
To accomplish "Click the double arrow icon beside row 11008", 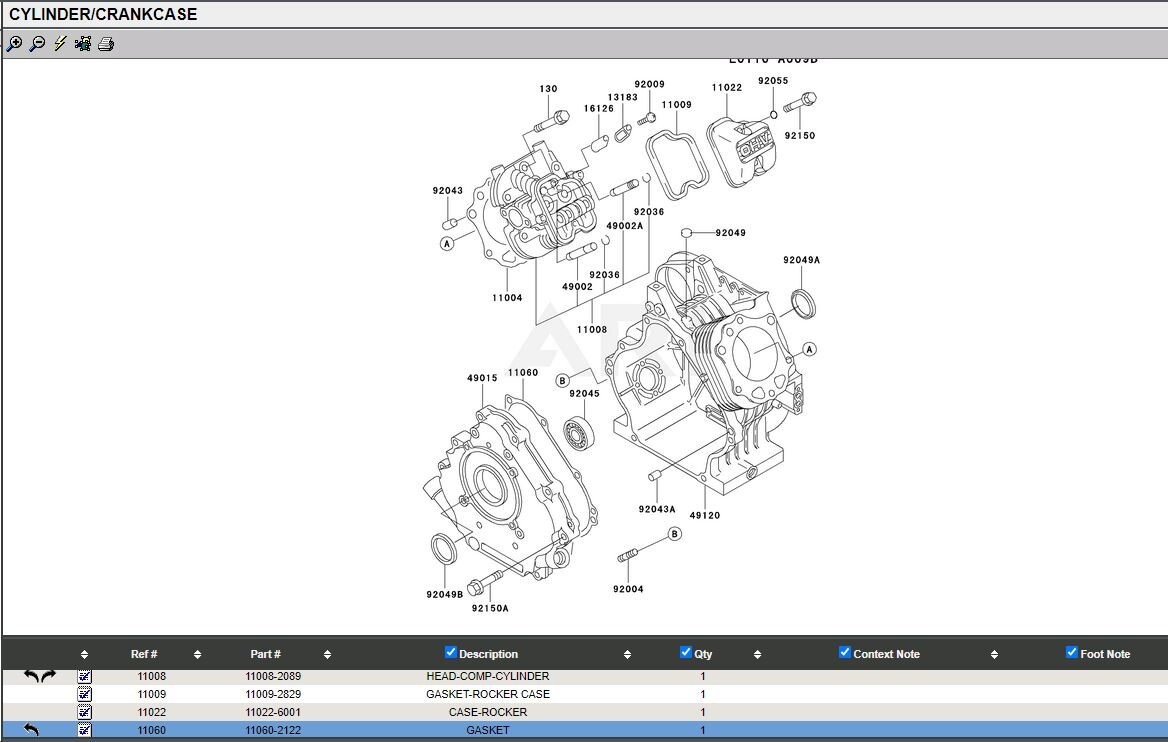I will [x=40, y=675].
